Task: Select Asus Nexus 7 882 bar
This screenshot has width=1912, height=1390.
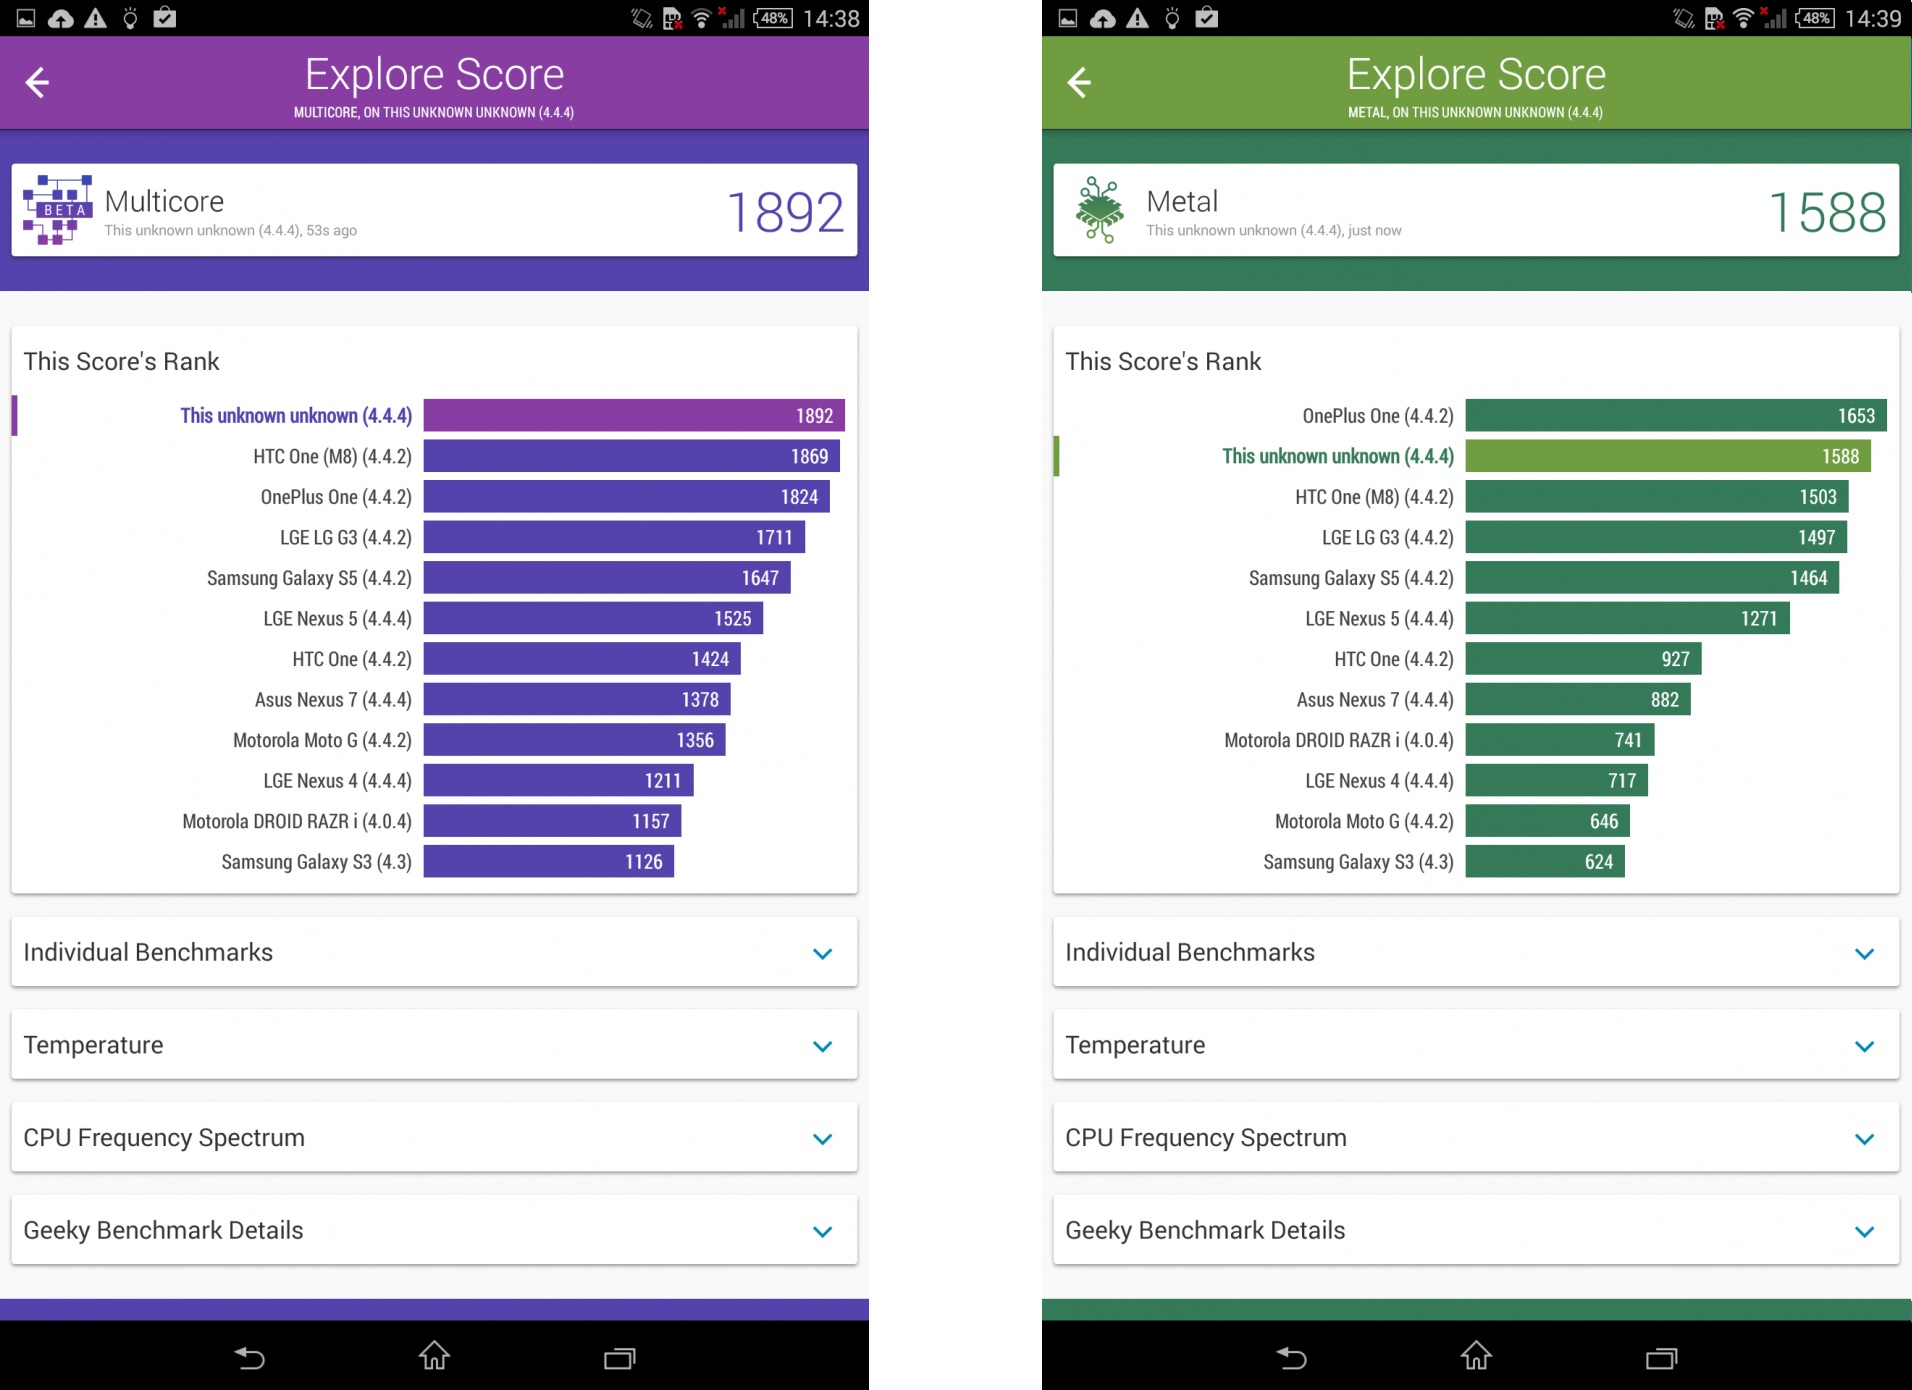Action: coord(1578,699)
